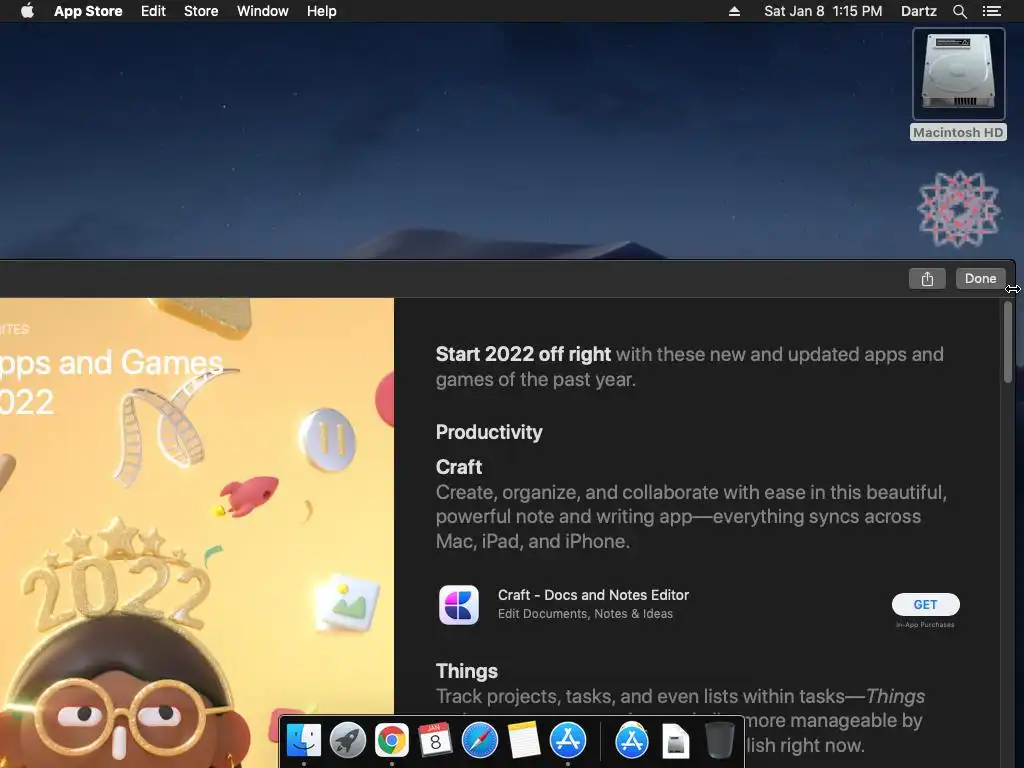Click the Things heading text
The image size is (1024, 768).
pos(466,671)
